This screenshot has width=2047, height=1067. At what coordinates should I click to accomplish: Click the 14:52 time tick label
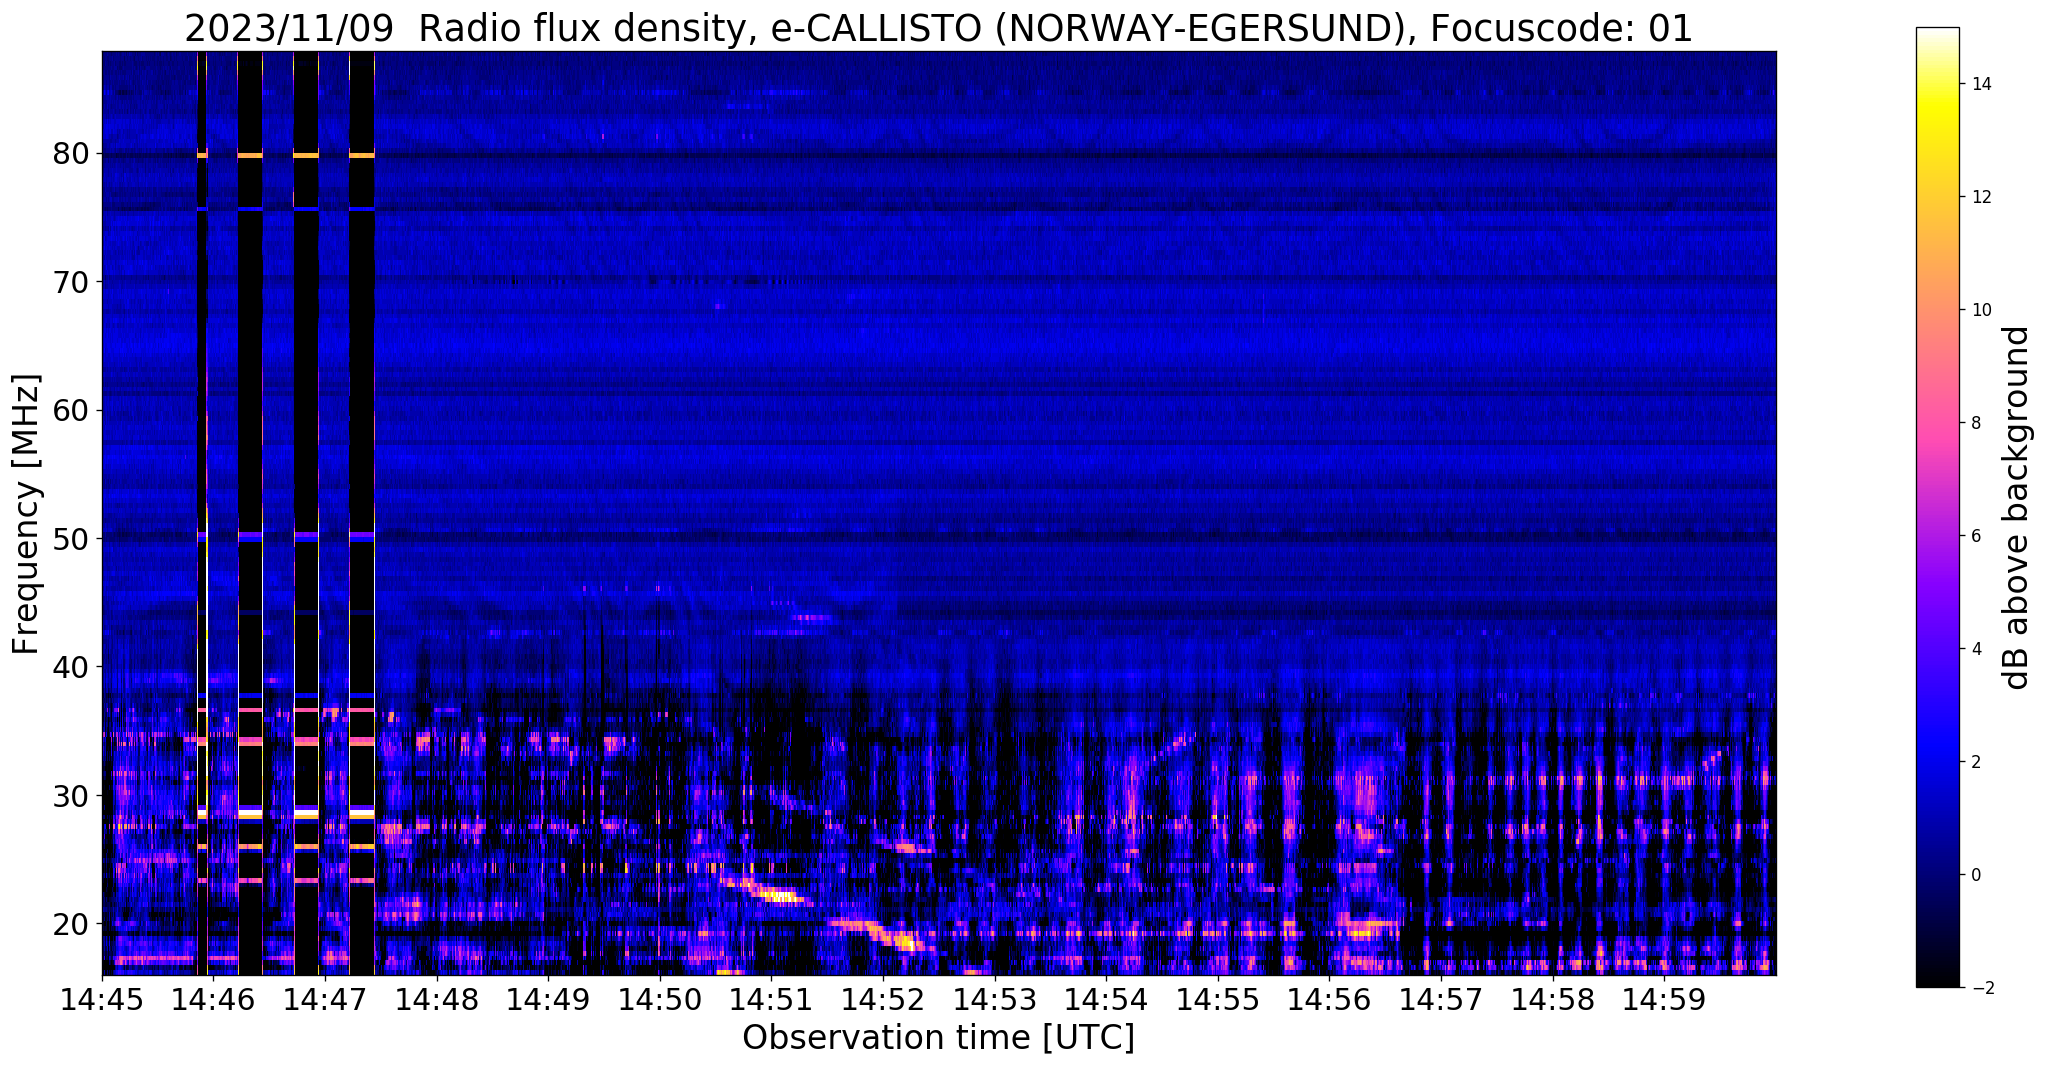pyautogui.click(x=883, y=999)
